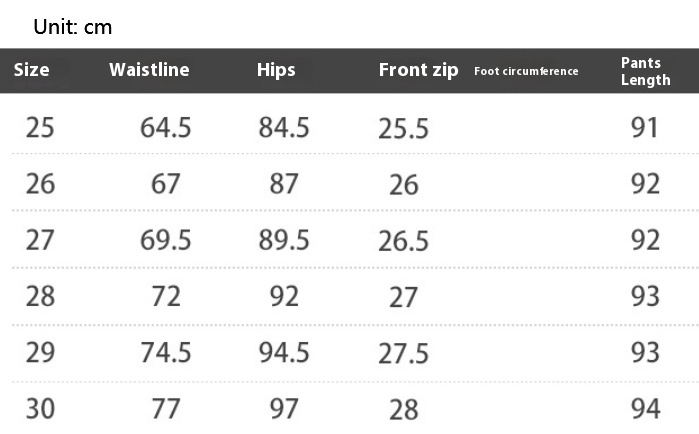Viewport: 699px width, 434px height.
Task: Click size 29 in Size column
Action: (x=40, y=352)
